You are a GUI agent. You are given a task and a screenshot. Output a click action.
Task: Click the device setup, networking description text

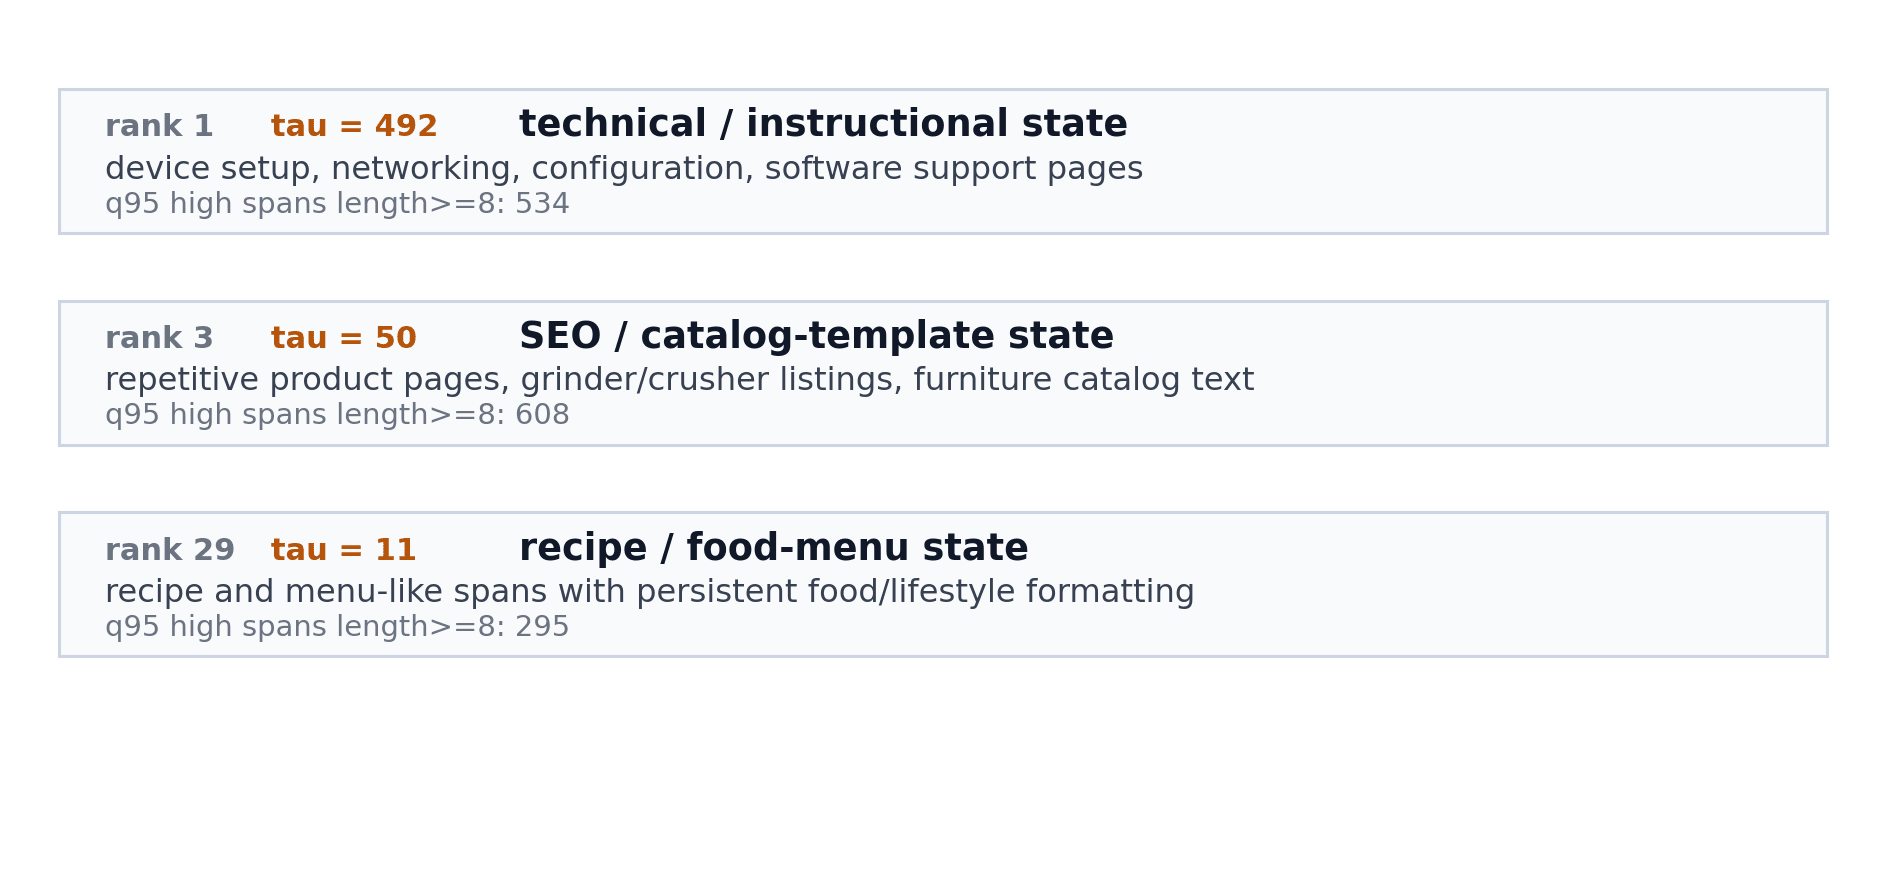(x=624, y=170)
